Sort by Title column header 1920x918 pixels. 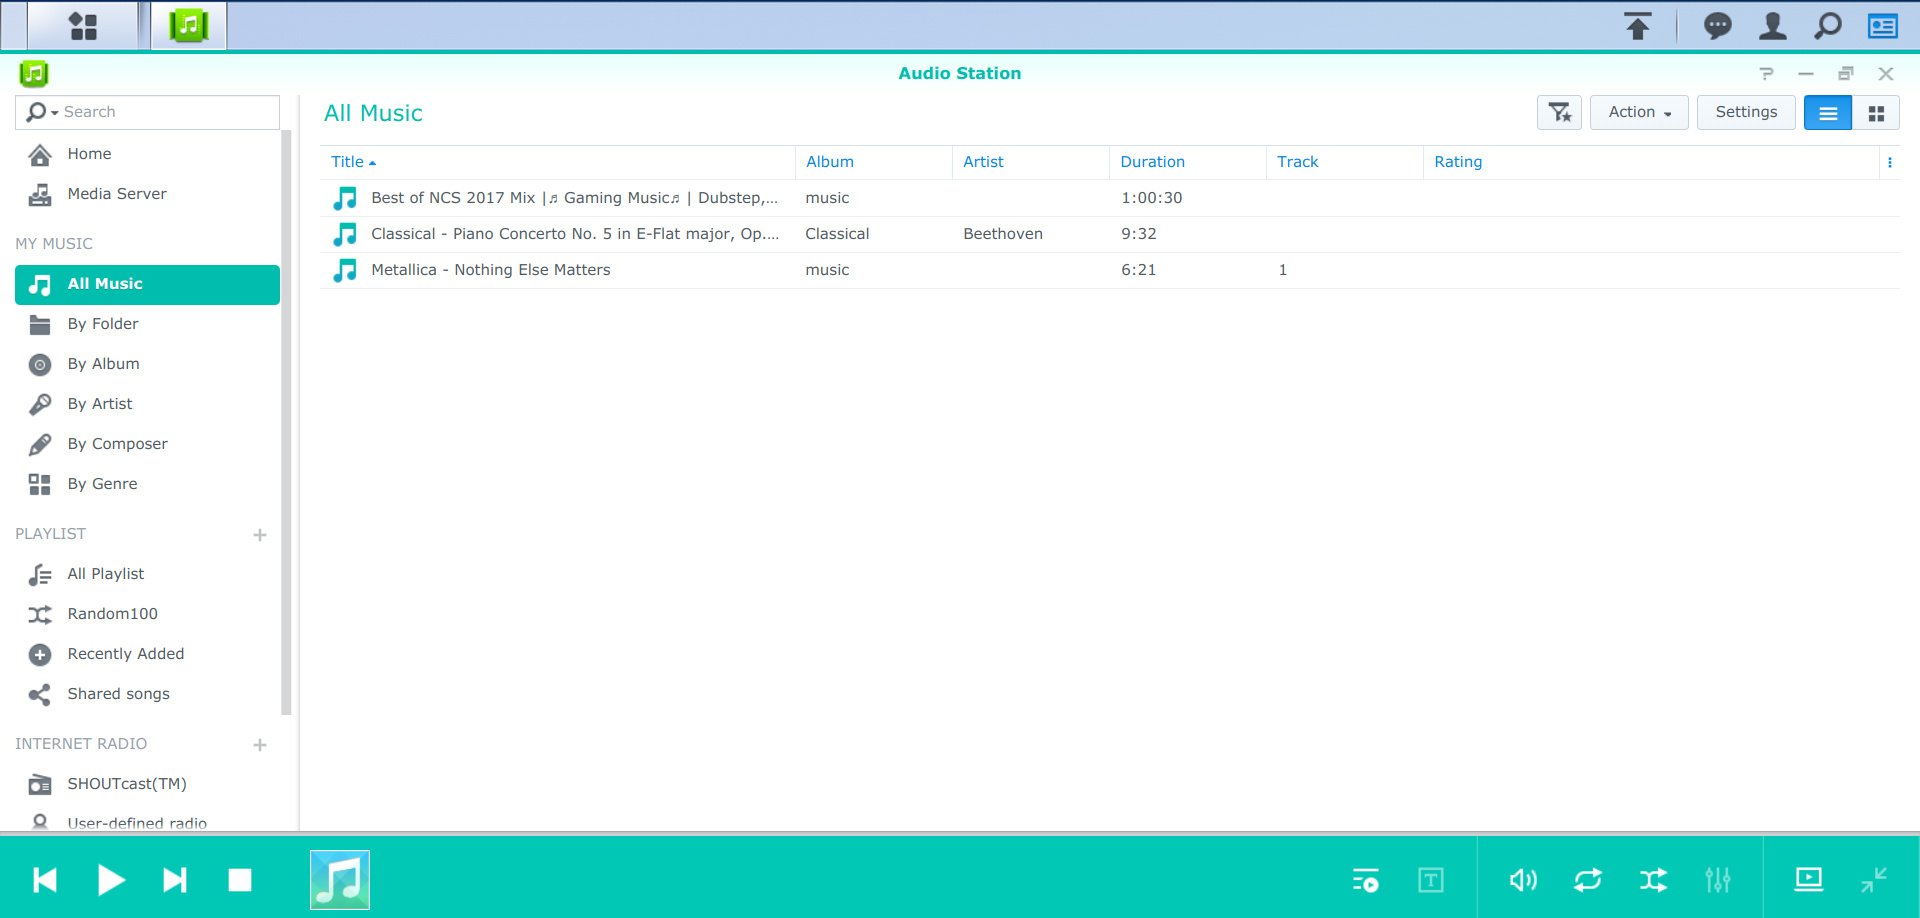557,162
